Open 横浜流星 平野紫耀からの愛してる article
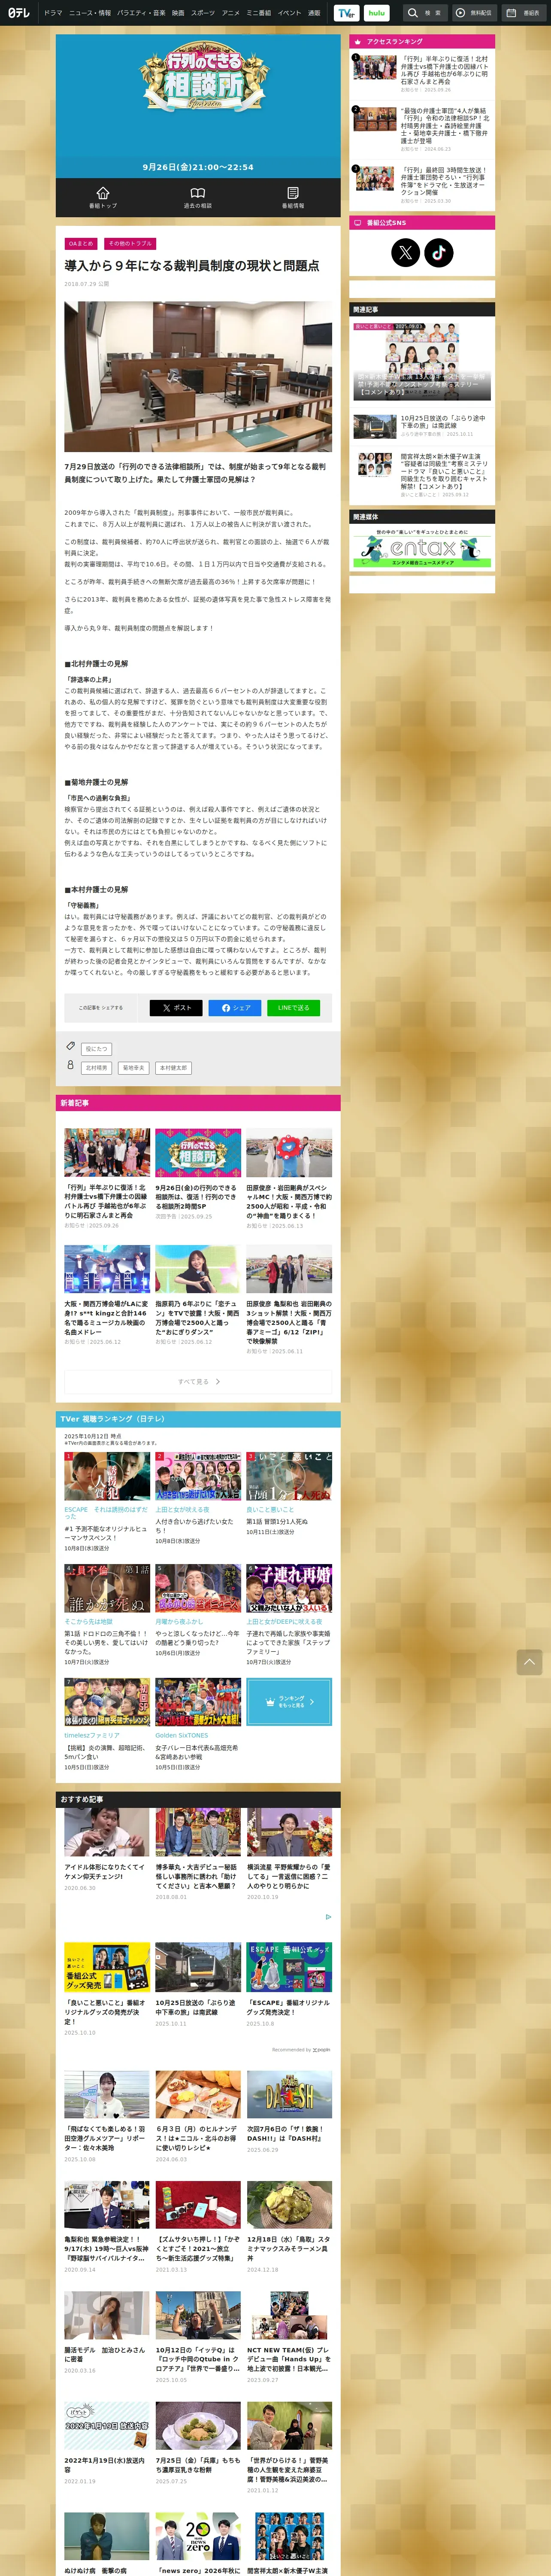Screen dimensions: 551x2576 (x=289, y=1855)
